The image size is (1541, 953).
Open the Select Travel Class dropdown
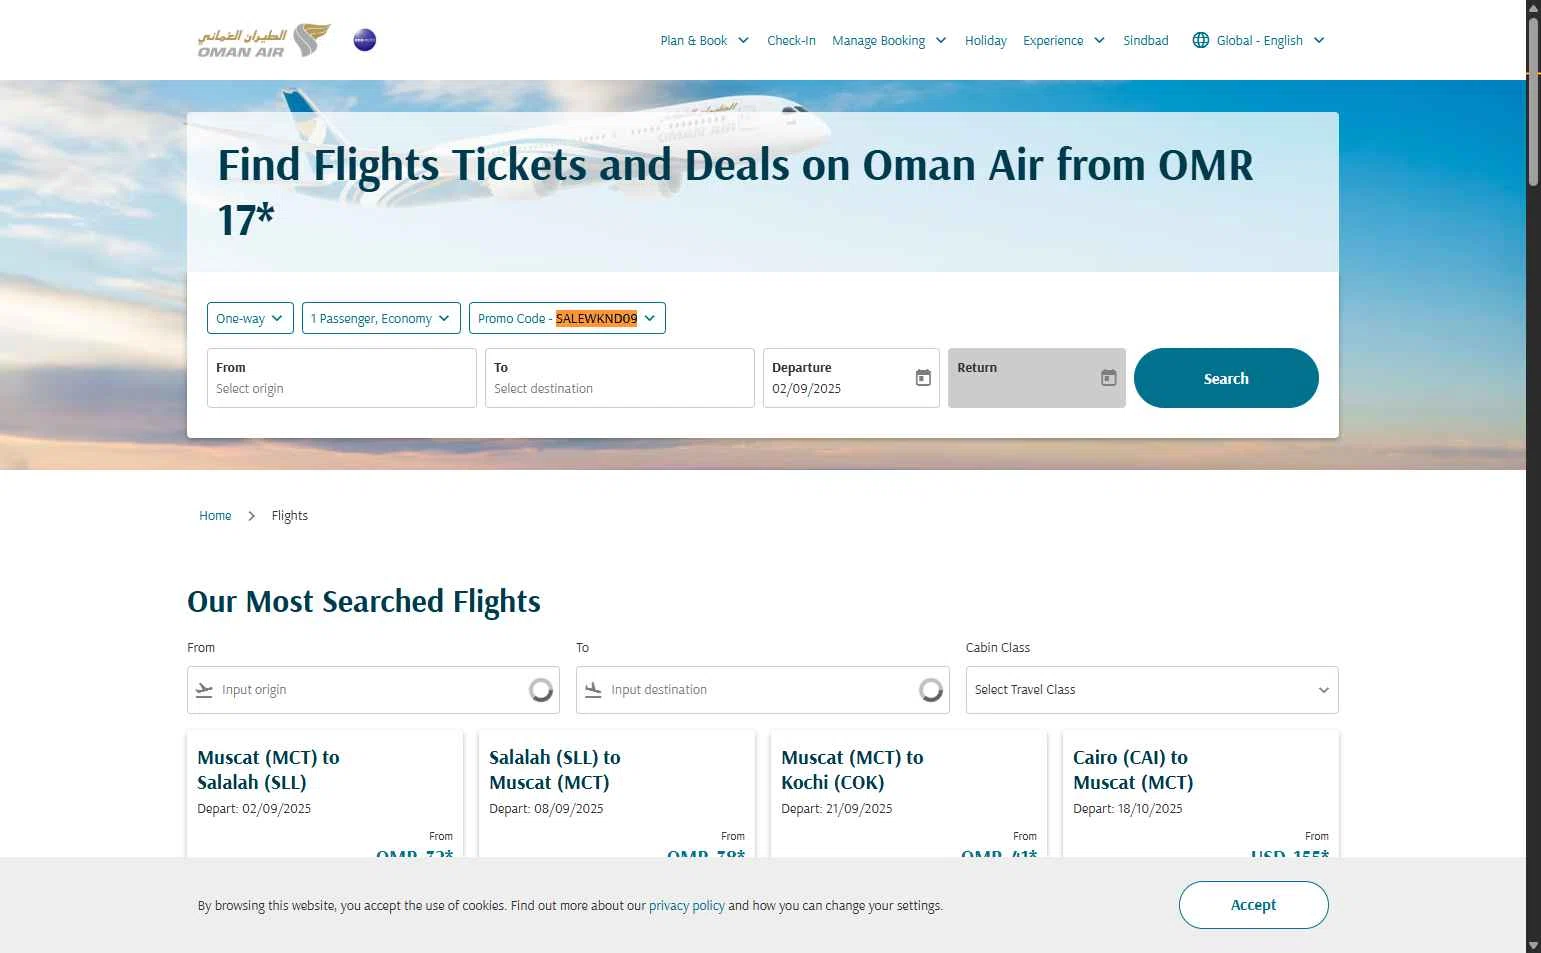tap(1152, 690)
